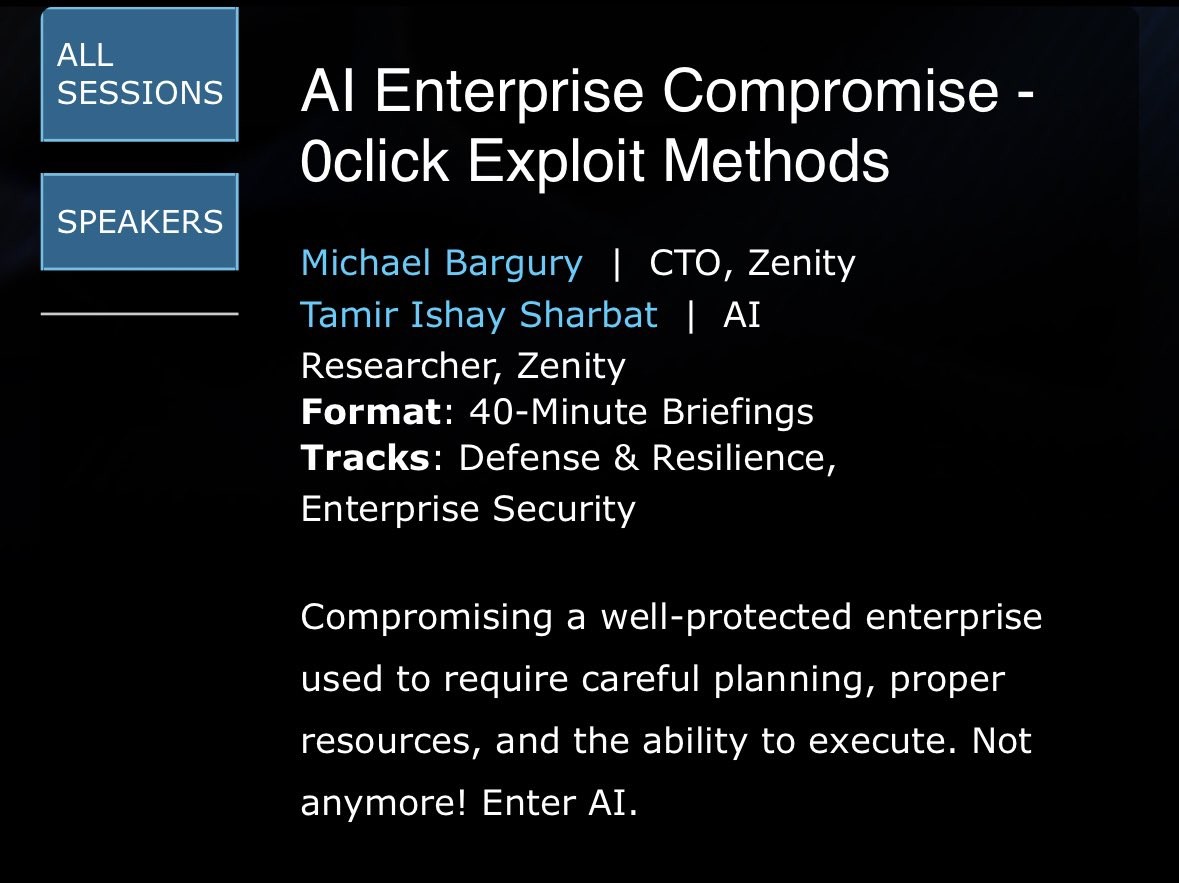This screenshot has height=883, width=1179.
Task: Click the bold Format label
Action: (371, 412)
